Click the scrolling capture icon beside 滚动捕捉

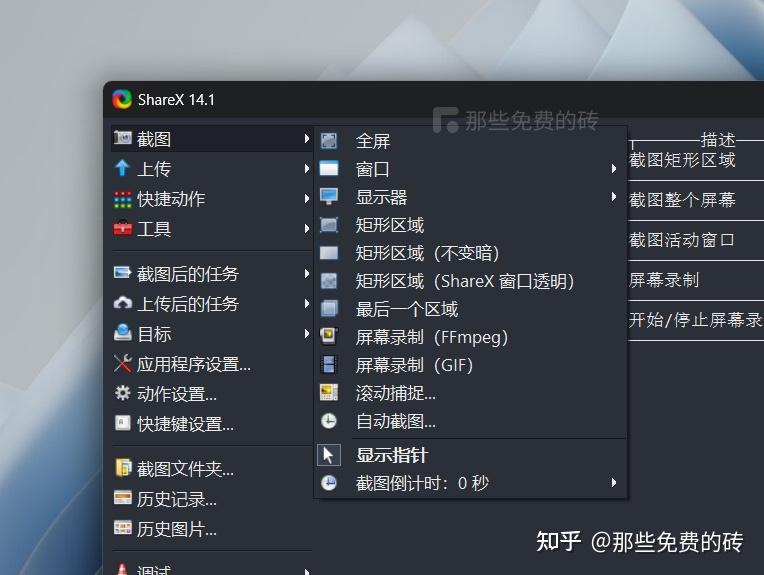click(x=329, y=392)
